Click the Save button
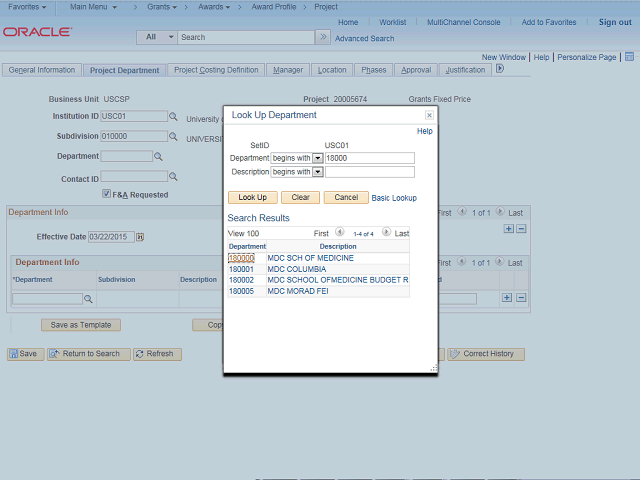640x480 pixels. click(x=25, y=354)
